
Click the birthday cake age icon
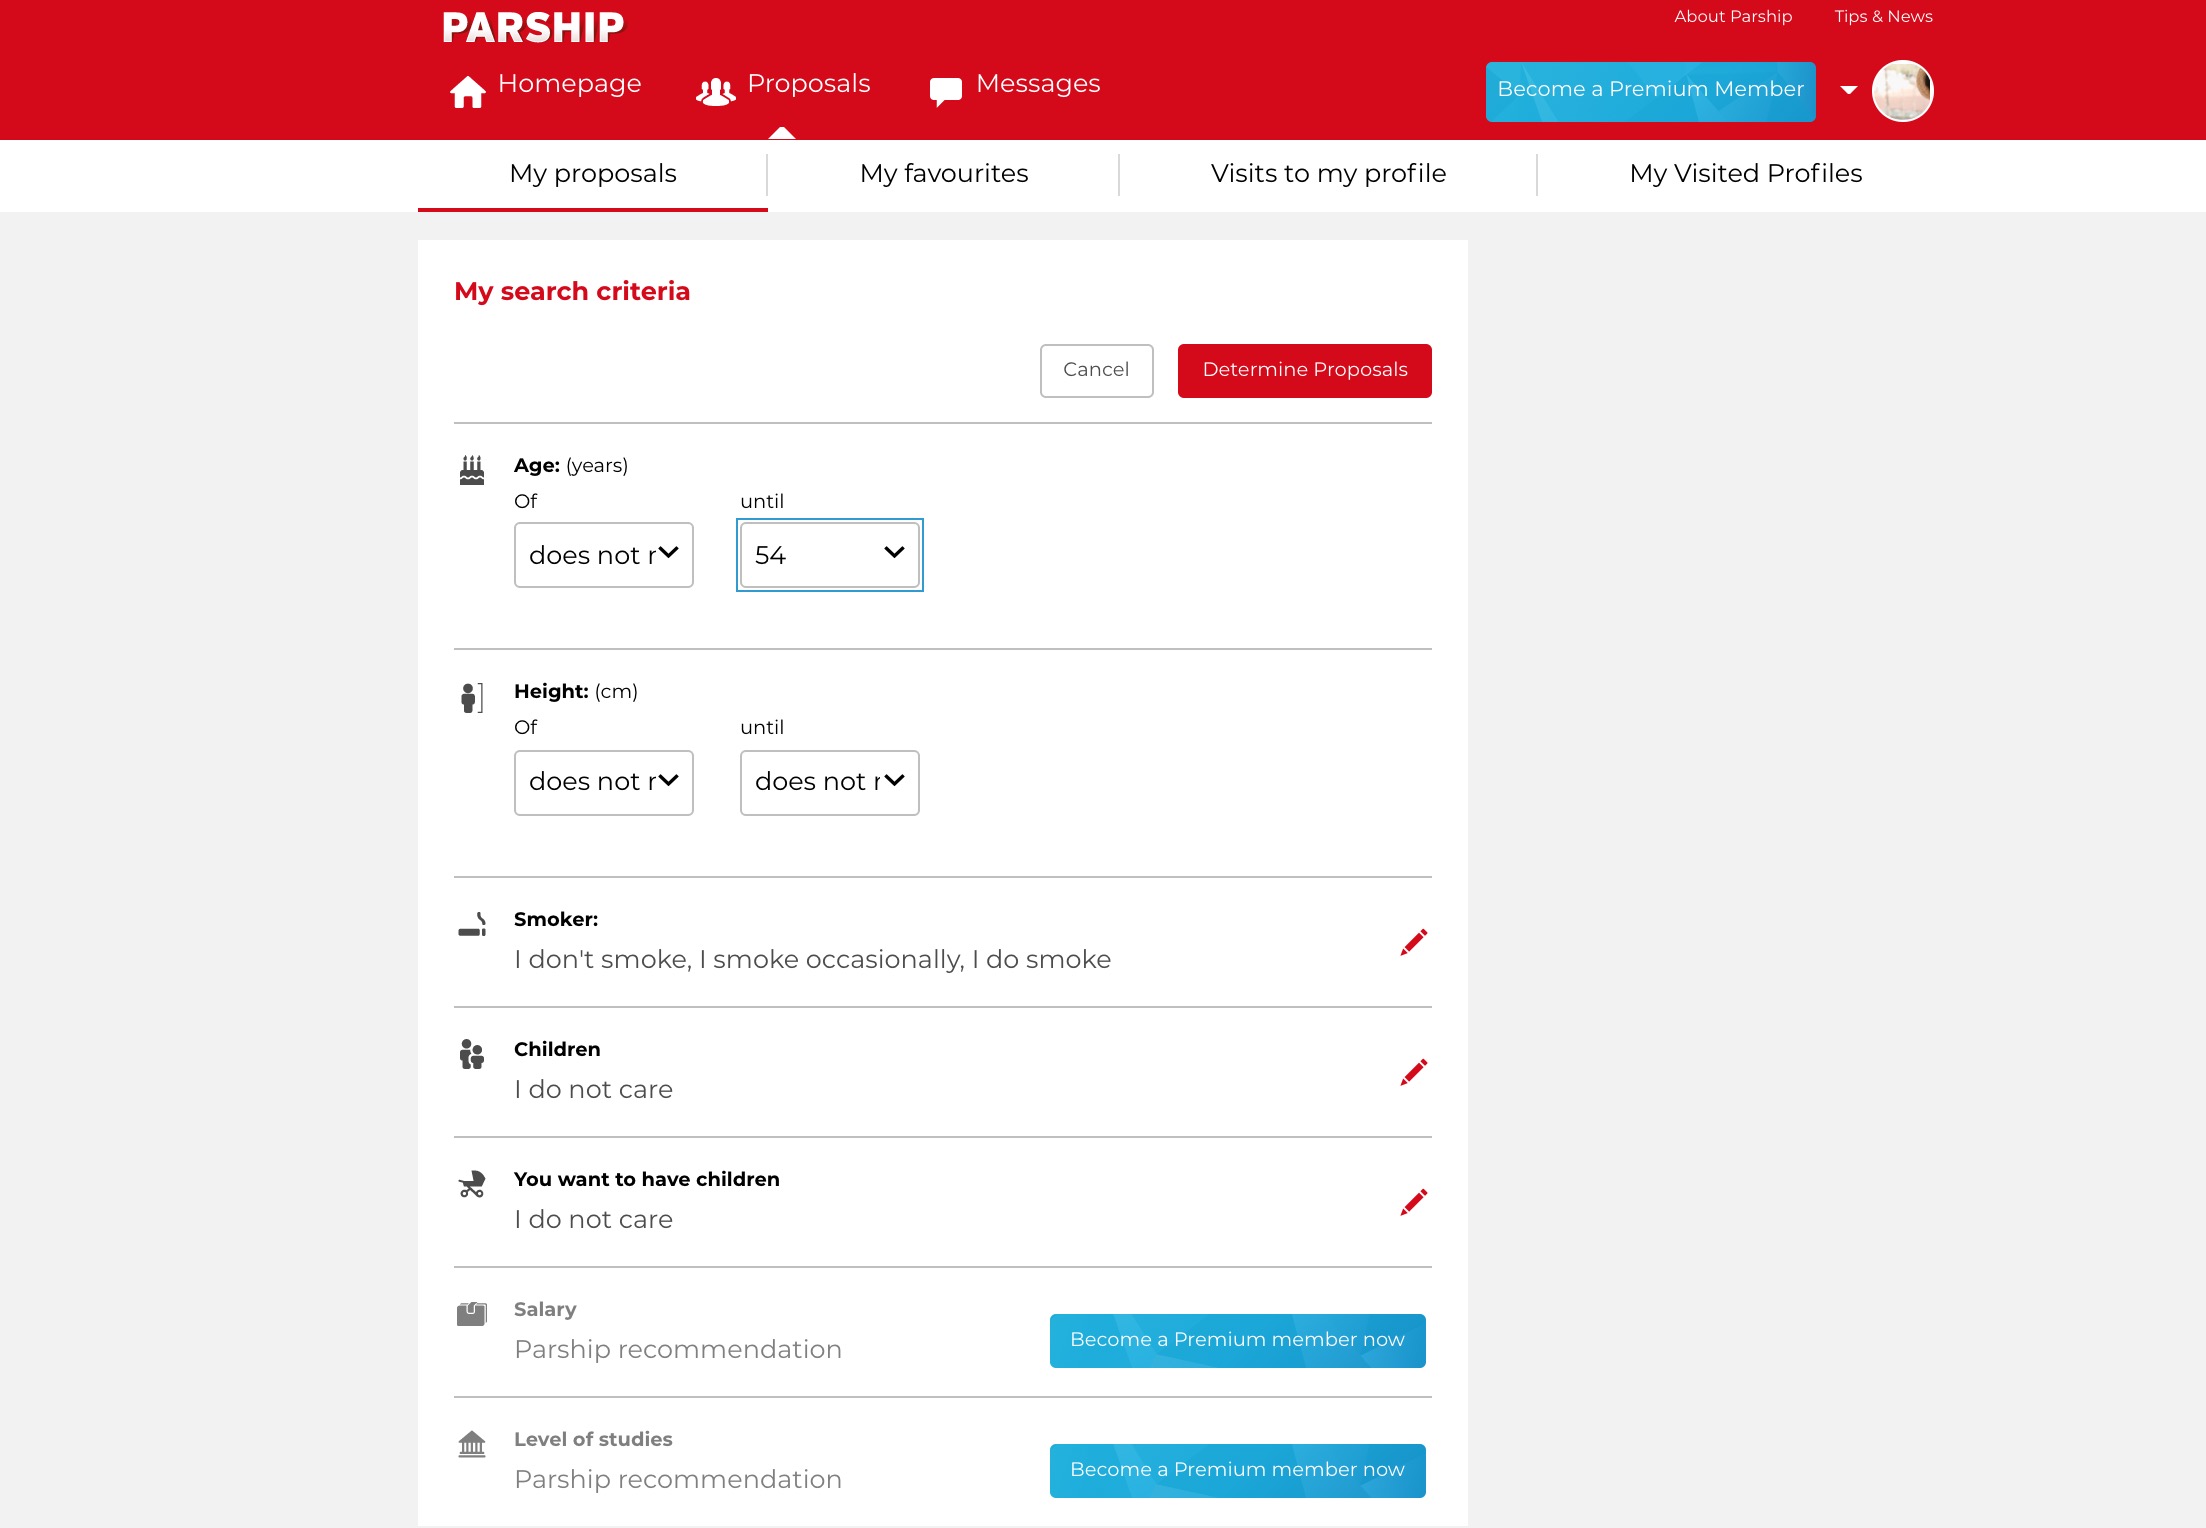[472, 470]
